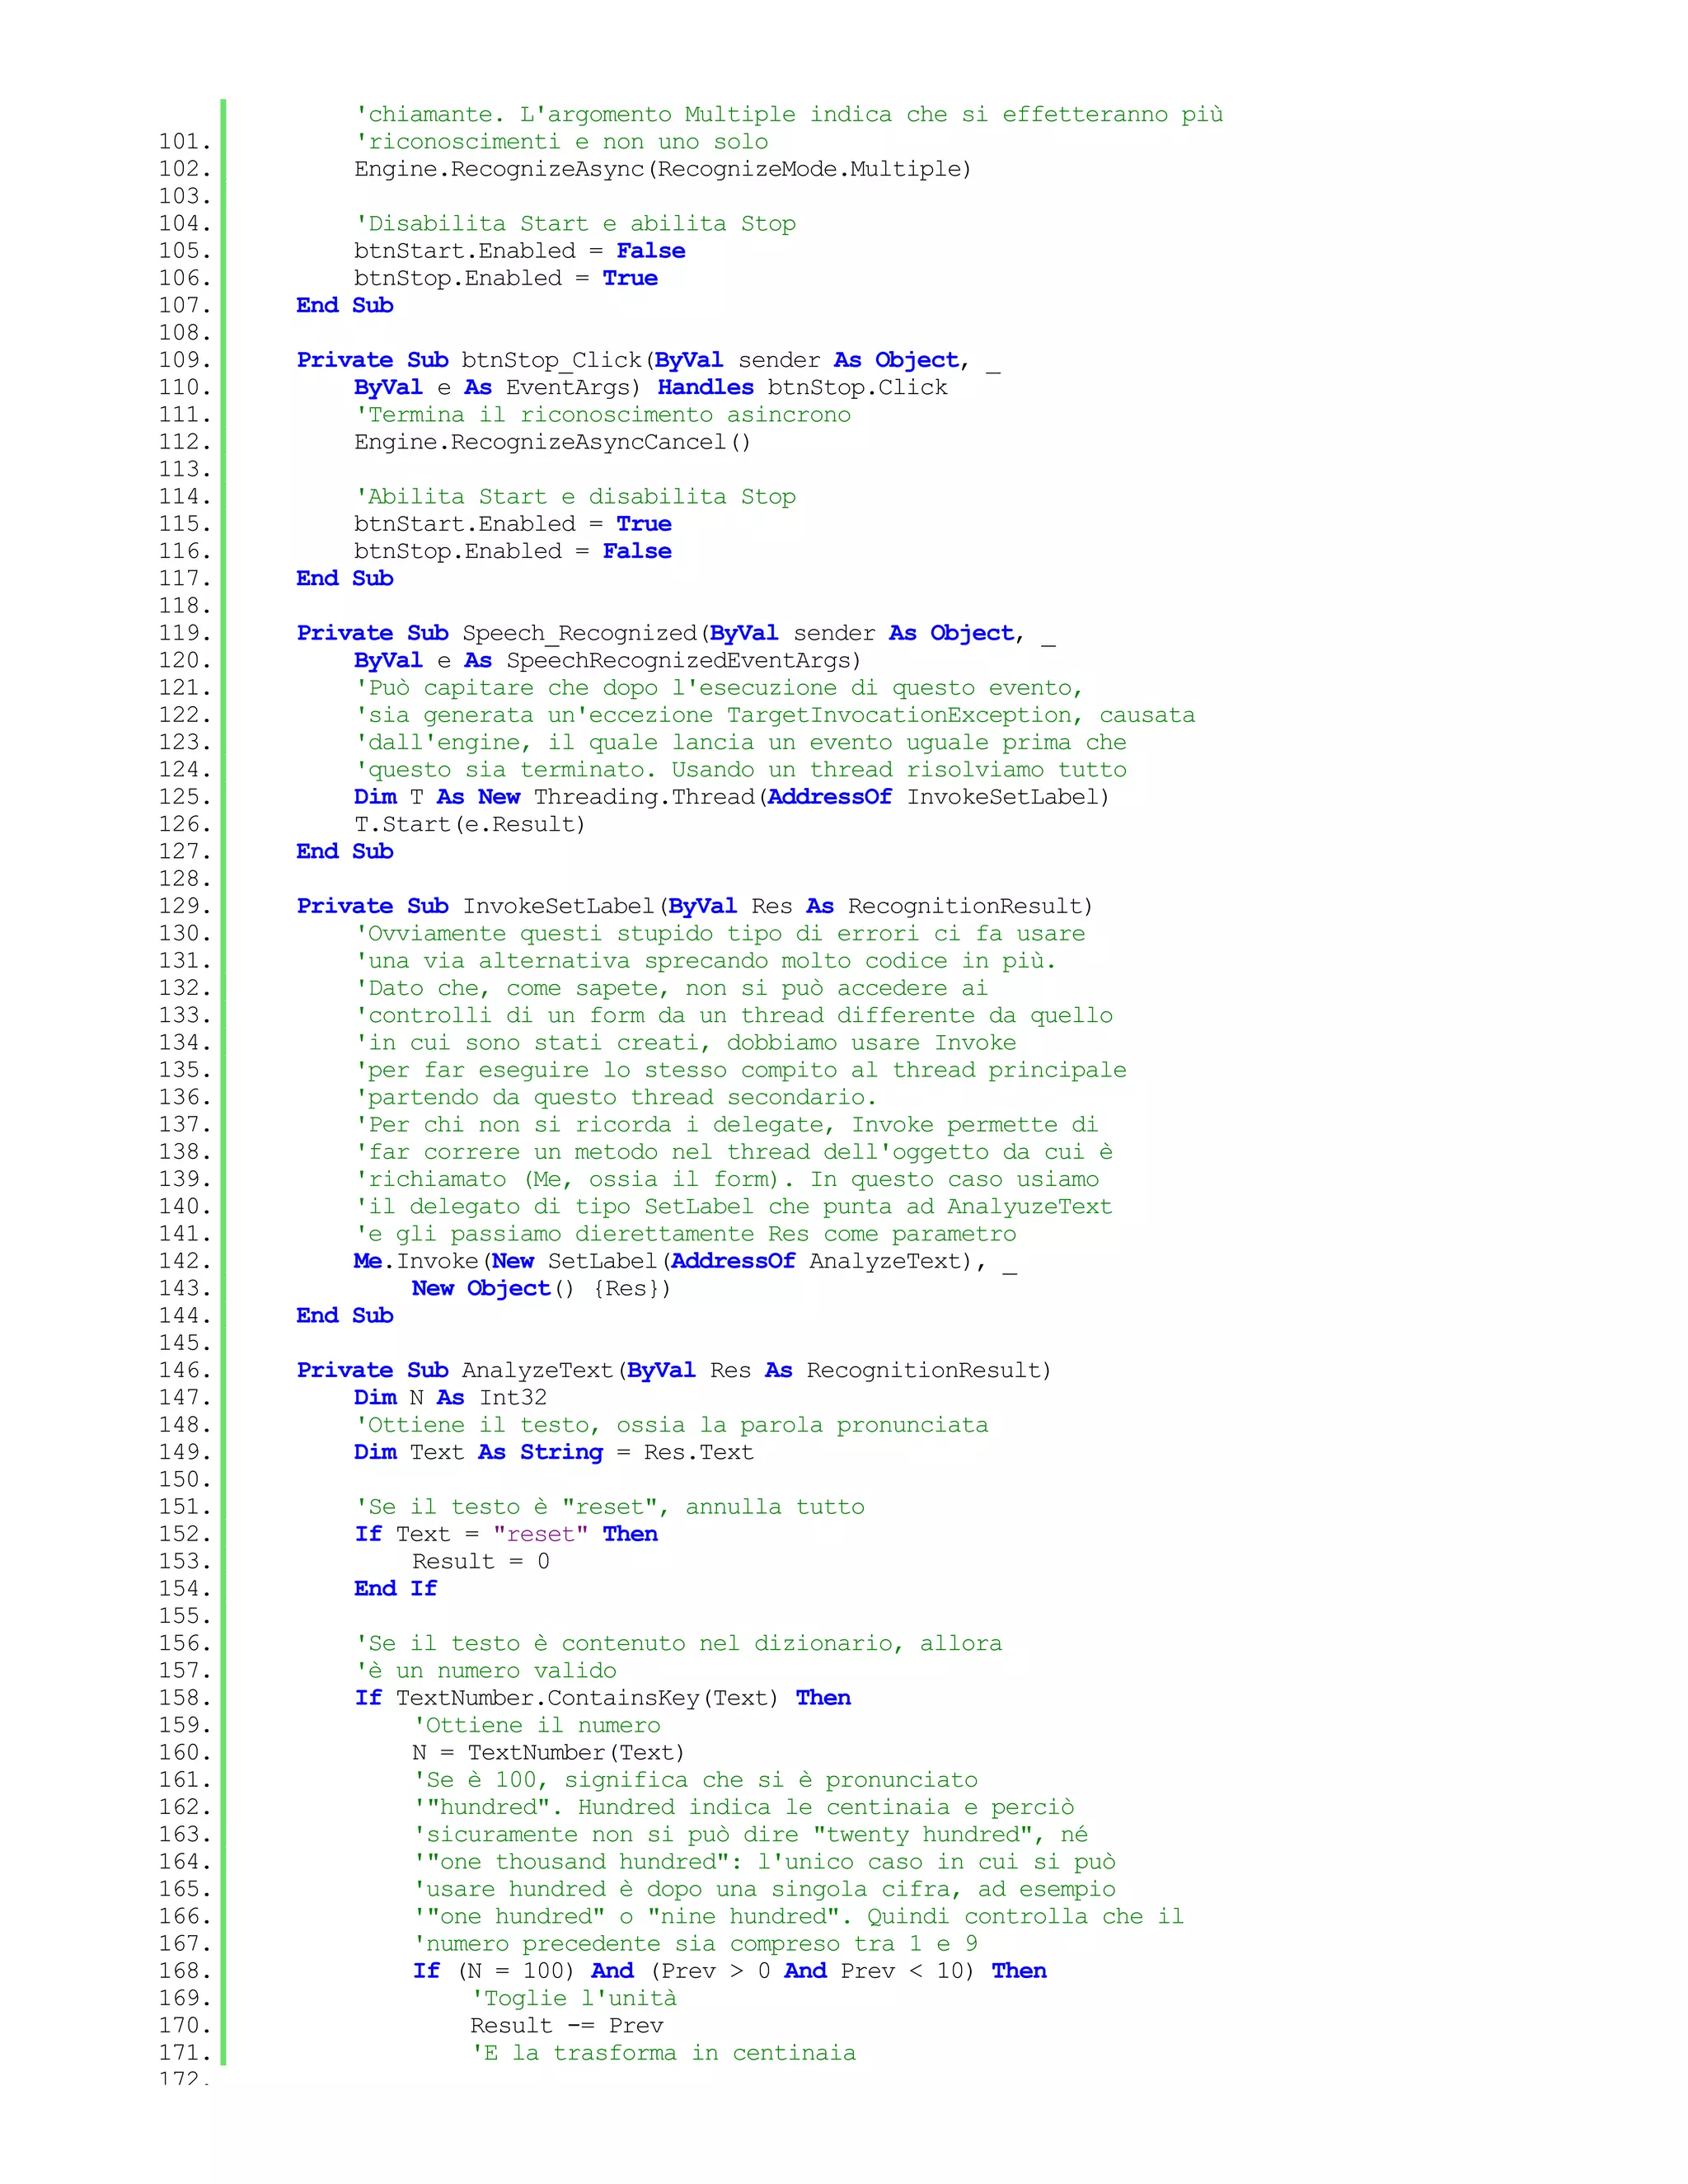This screenshot has height=2184, width=1688.
Task: Click 'Private Sub btnStop_Click' declaration line
Action: click(x=649, y=361)
